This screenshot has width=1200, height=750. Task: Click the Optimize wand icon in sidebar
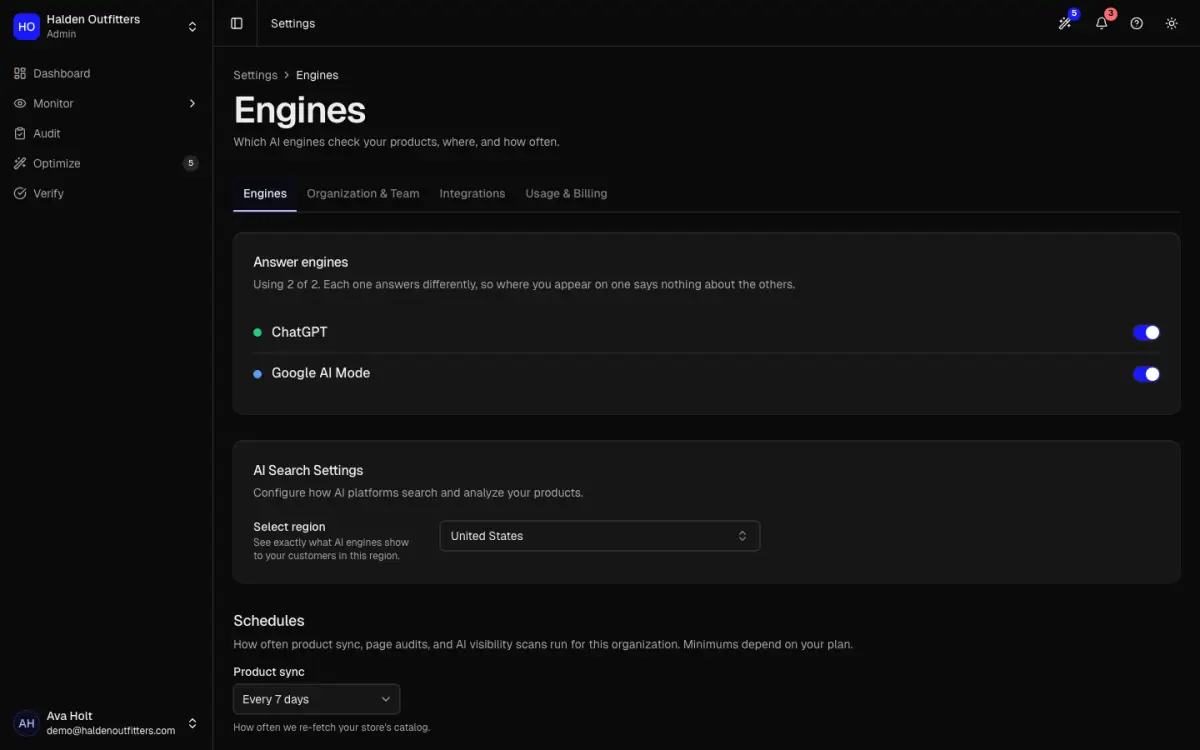click(x=20, y=163)
